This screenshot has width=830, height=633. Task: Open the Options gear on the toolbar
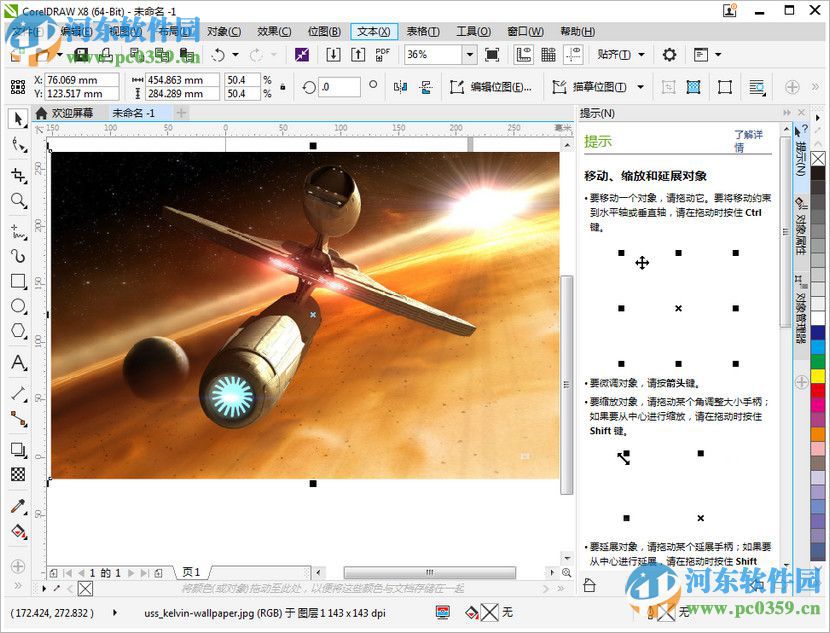668,55
